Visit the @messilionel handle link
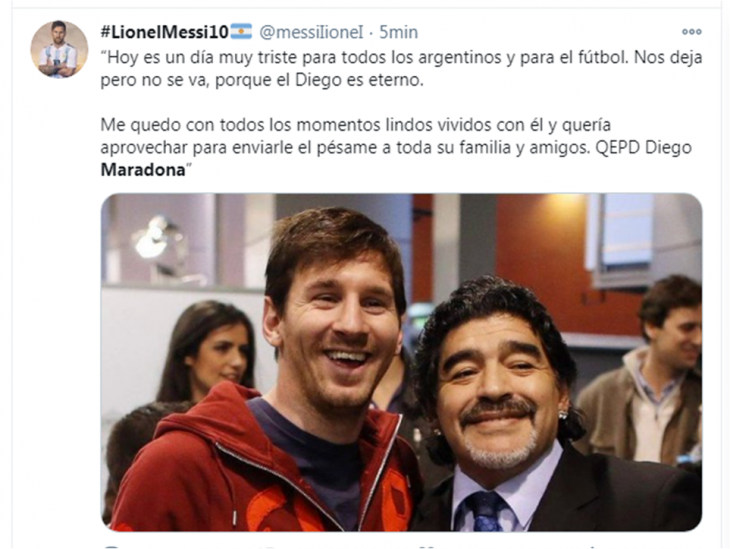This screenshot has height=549, width=730. point(311,32)
